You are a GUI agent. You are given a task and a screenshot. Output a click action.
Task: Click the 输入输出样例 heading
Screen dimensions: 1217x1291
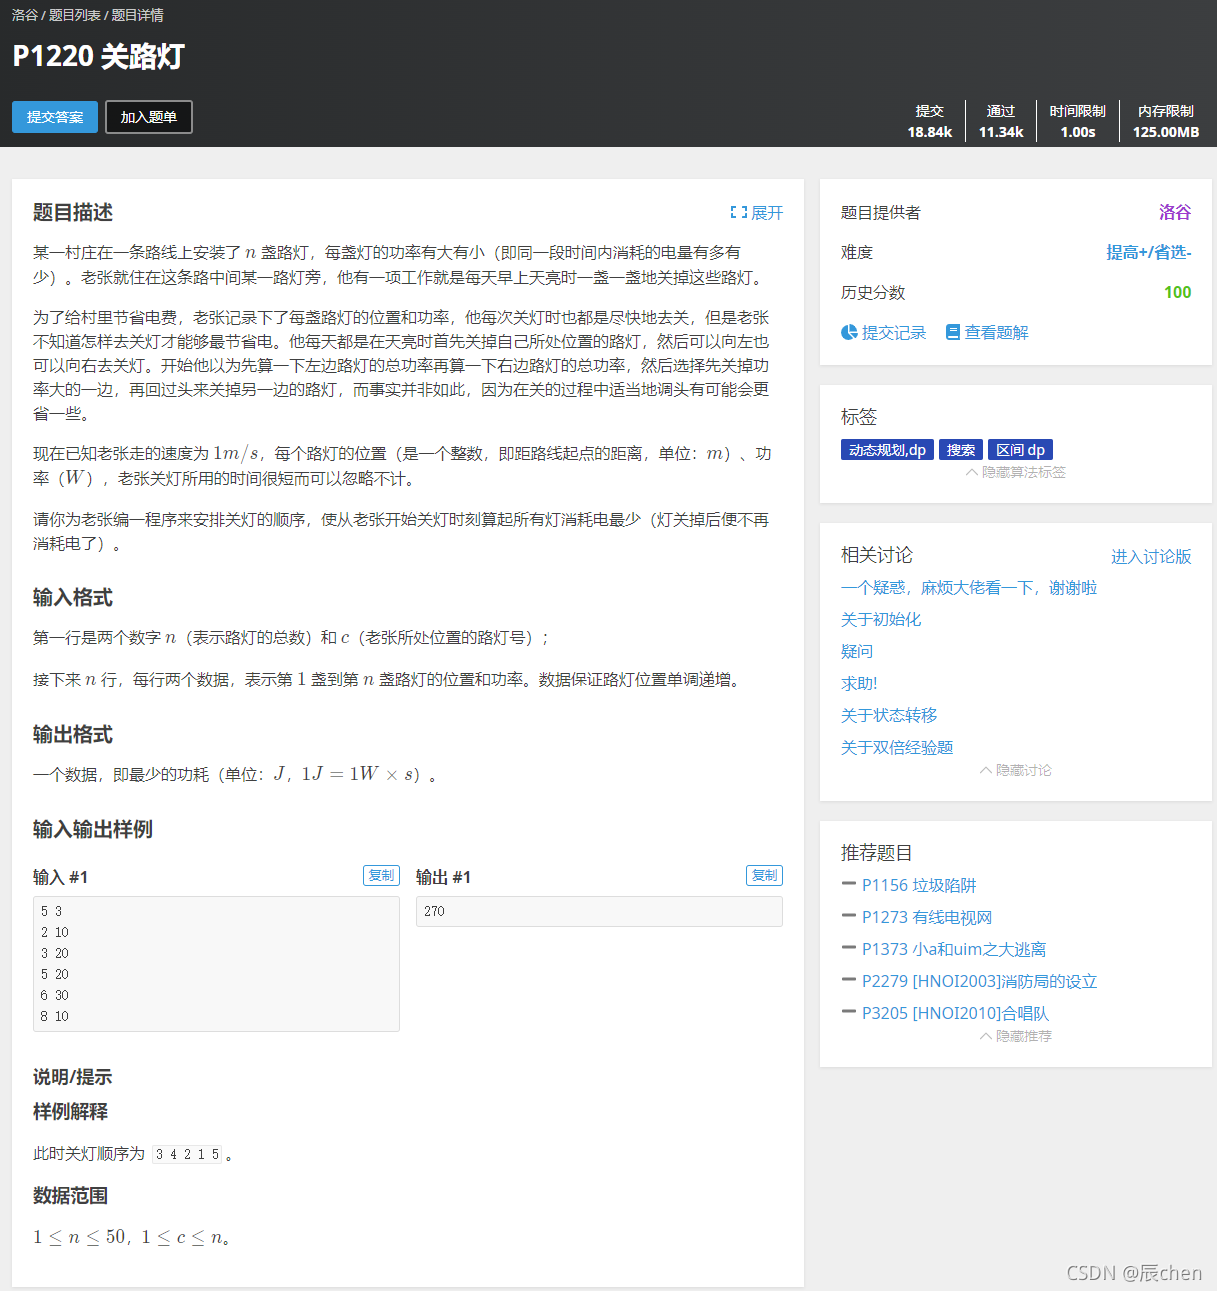[93, 829]
